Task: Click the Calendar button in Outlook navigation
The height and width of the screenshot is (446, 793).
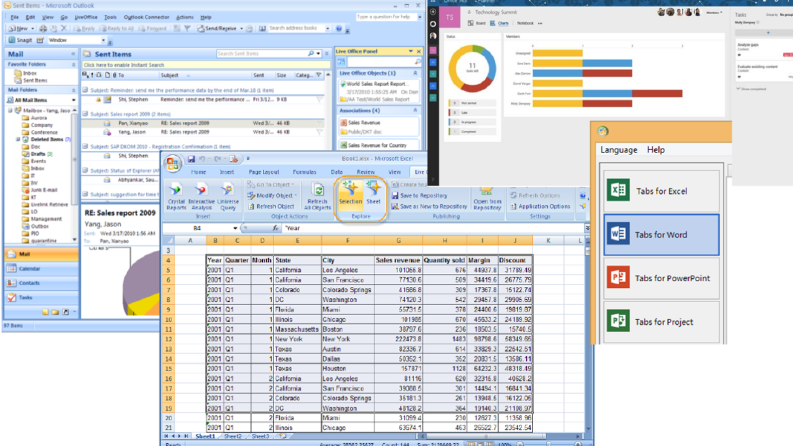Action: (41, 269)
